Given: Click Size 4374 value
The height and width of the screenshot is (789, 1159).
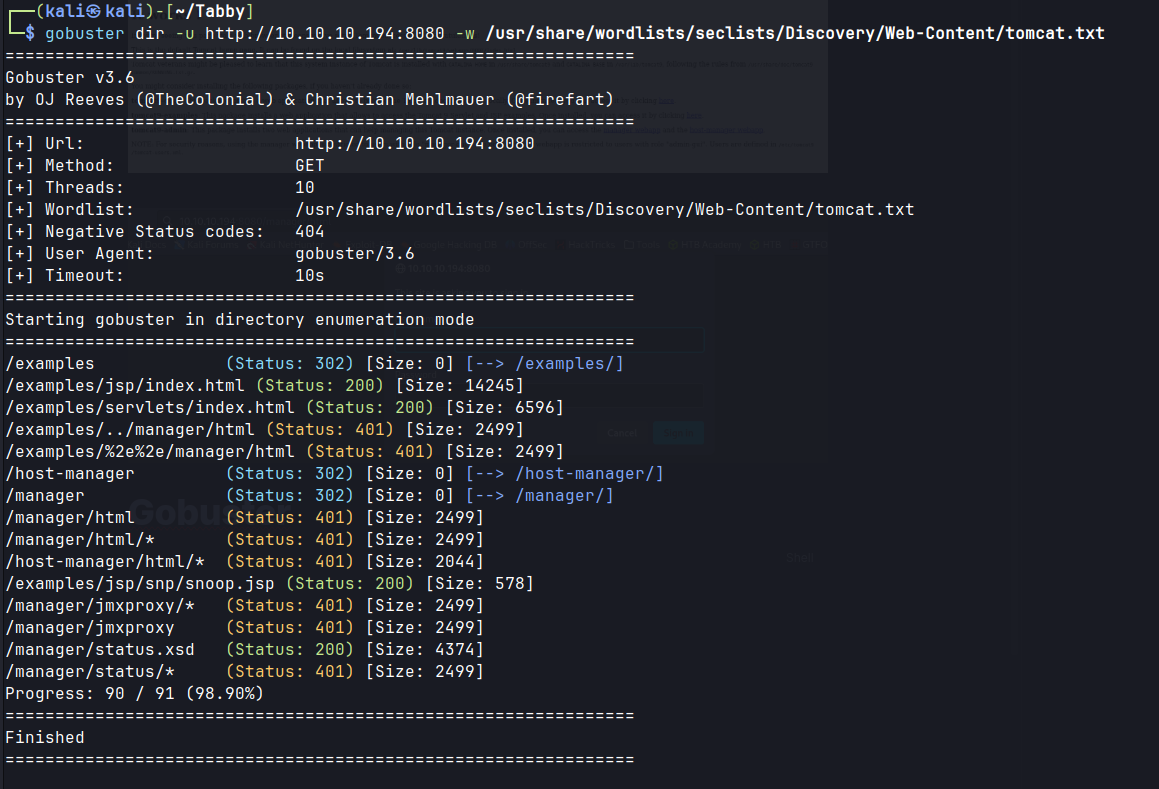Looking at the screenshot, I should click(x=455, y=650).
